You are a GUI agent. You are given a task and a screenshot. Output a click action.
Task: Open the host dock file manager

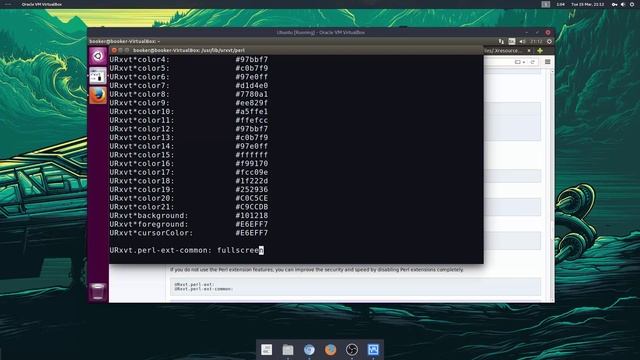(x=288, y=349)
